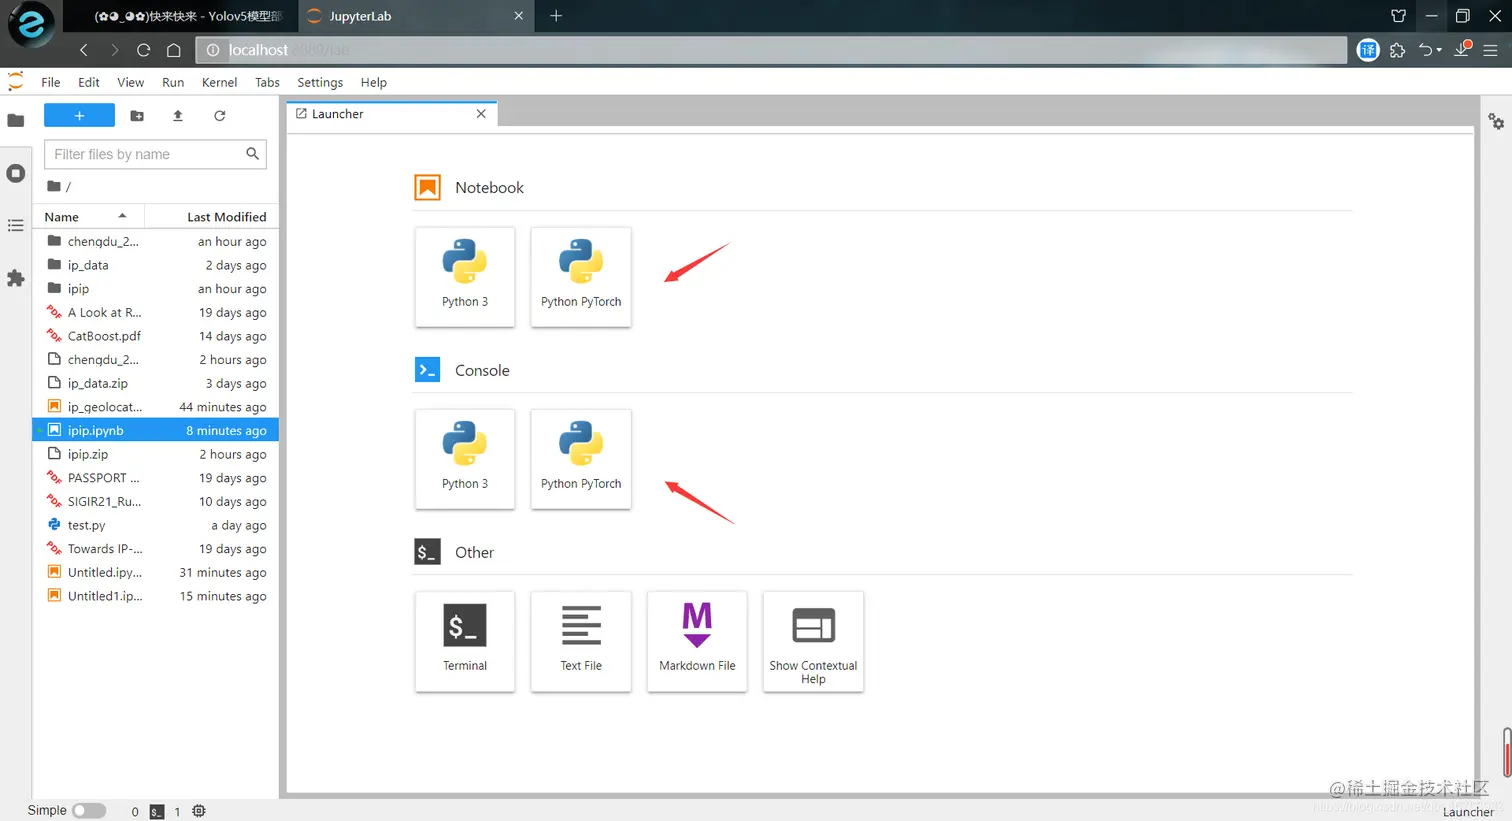Click the blue New Launcher plus button
This screenshot has height=821, width=1512.
coord(79,116)
